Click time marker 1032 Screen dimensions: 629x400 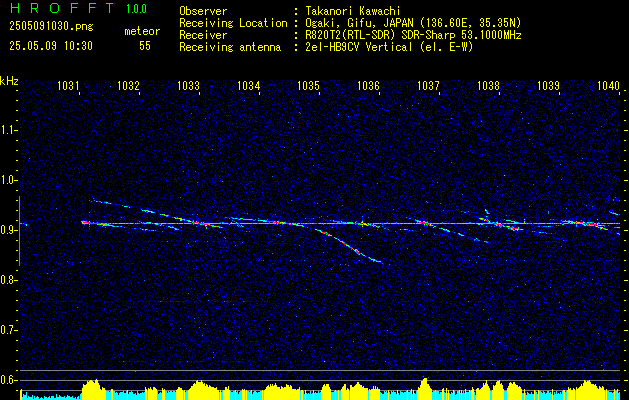click(x=128, y=85)
